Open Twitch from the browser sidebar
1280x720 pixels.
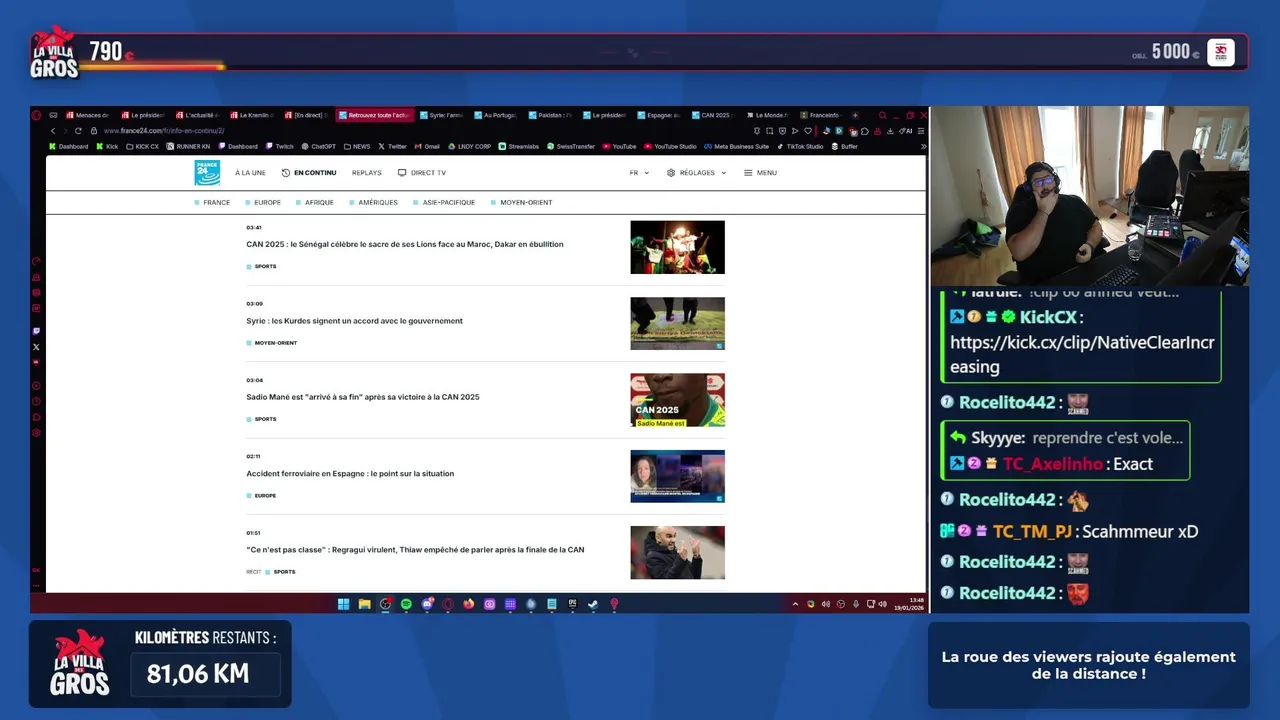point(36,330)
